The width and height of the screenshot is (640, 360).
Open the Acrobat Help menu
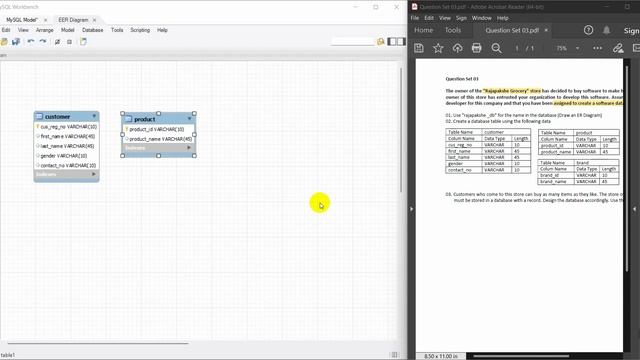point(502,18)
